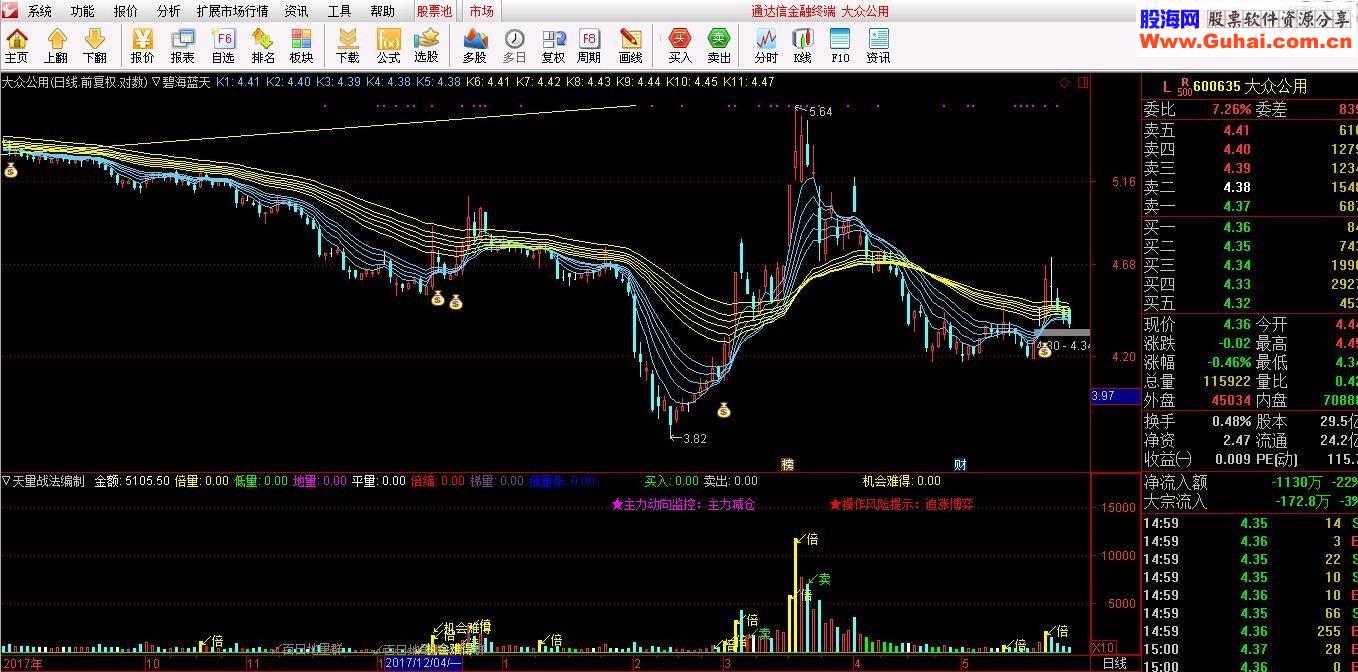Open the 排名 ranking icon

[x=263, y=45]
